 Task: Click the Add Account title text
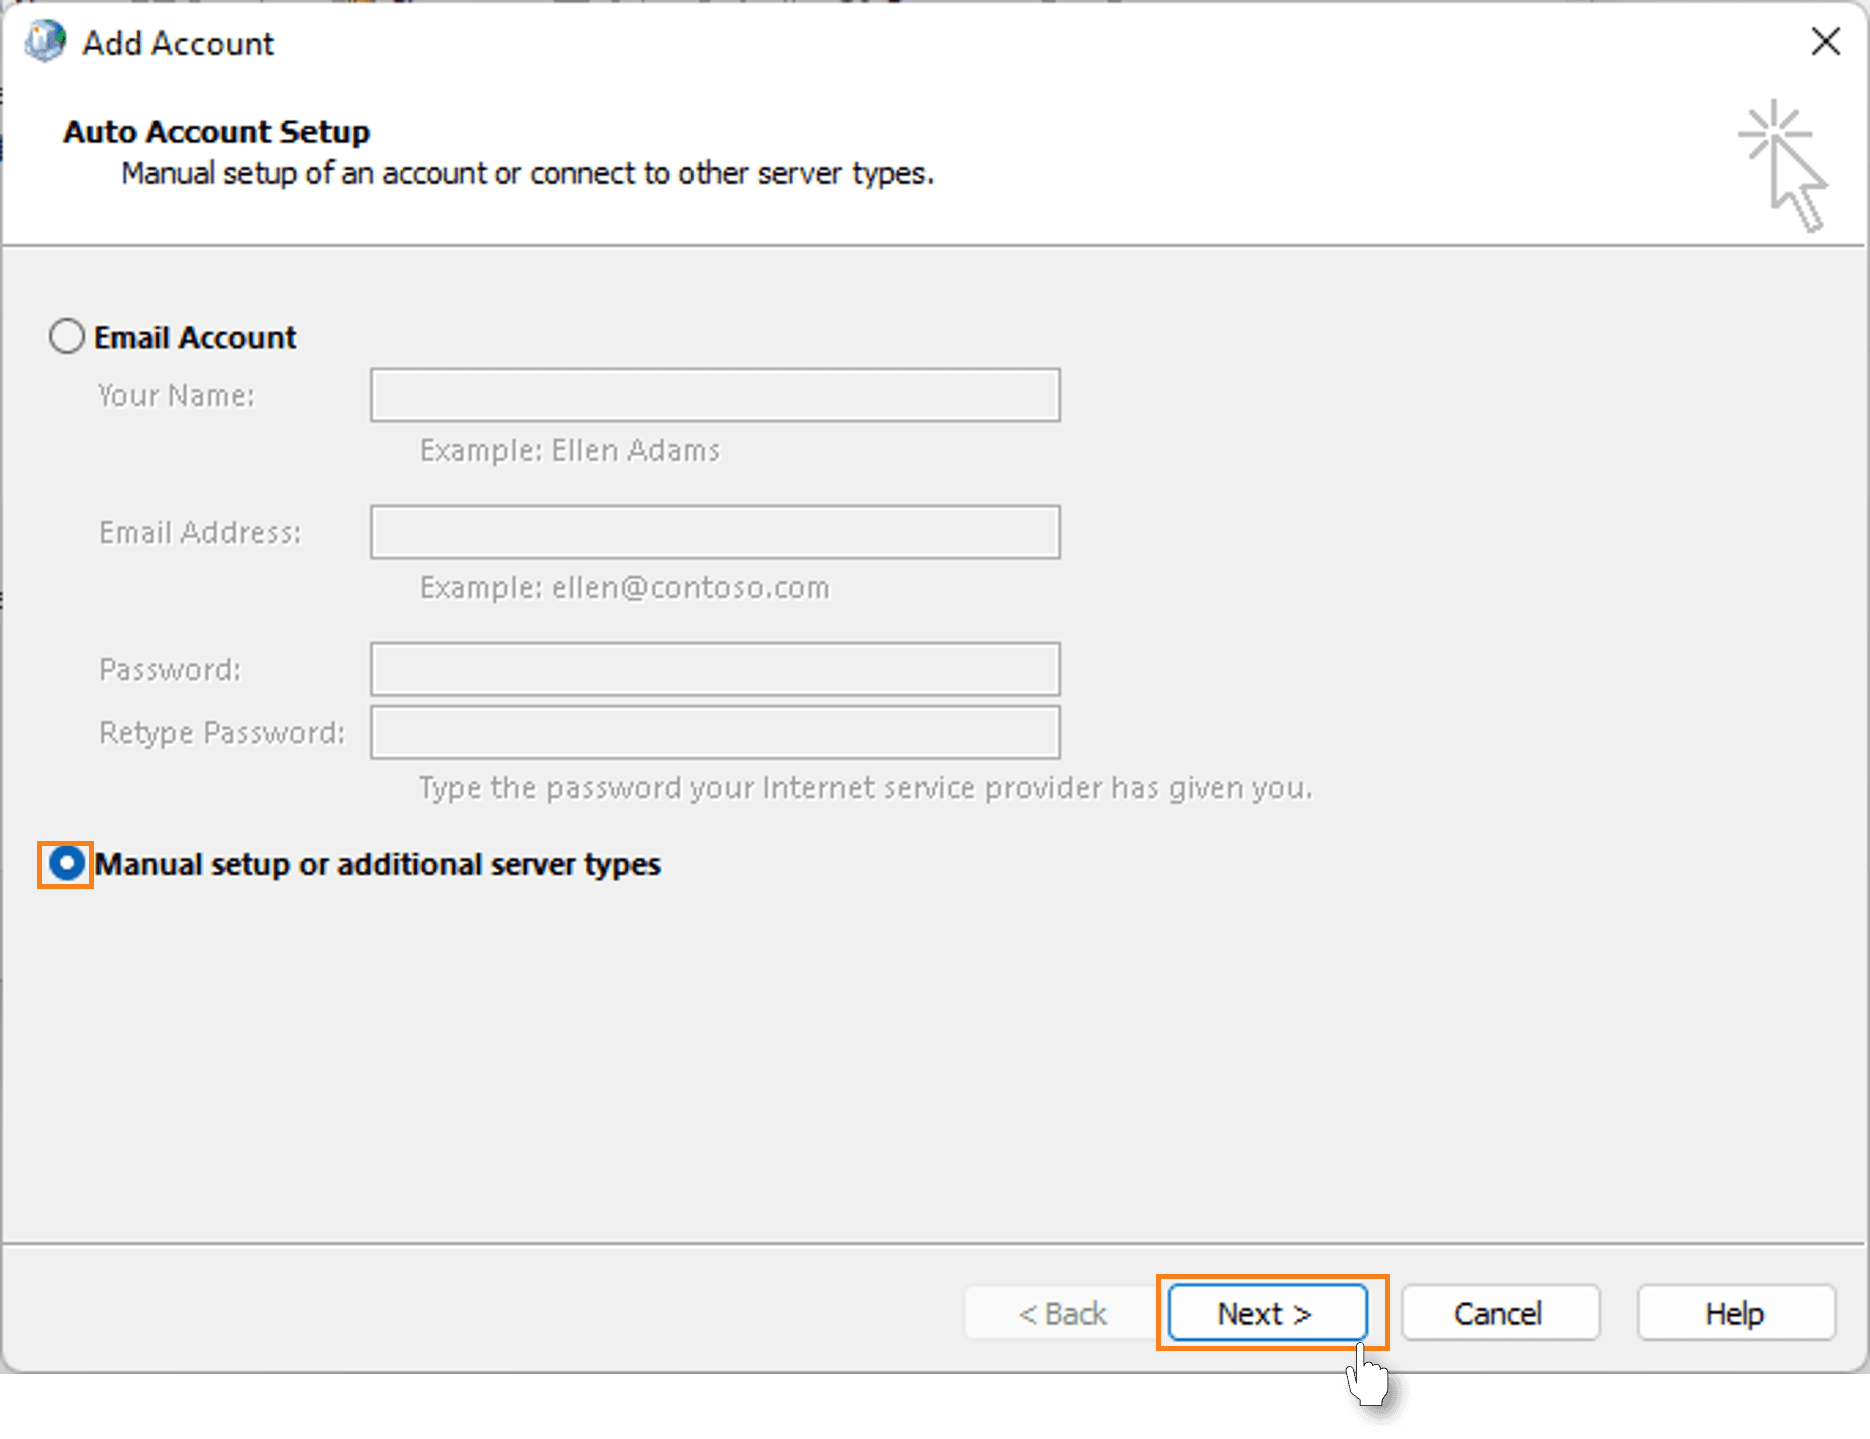tap(178, 42)
